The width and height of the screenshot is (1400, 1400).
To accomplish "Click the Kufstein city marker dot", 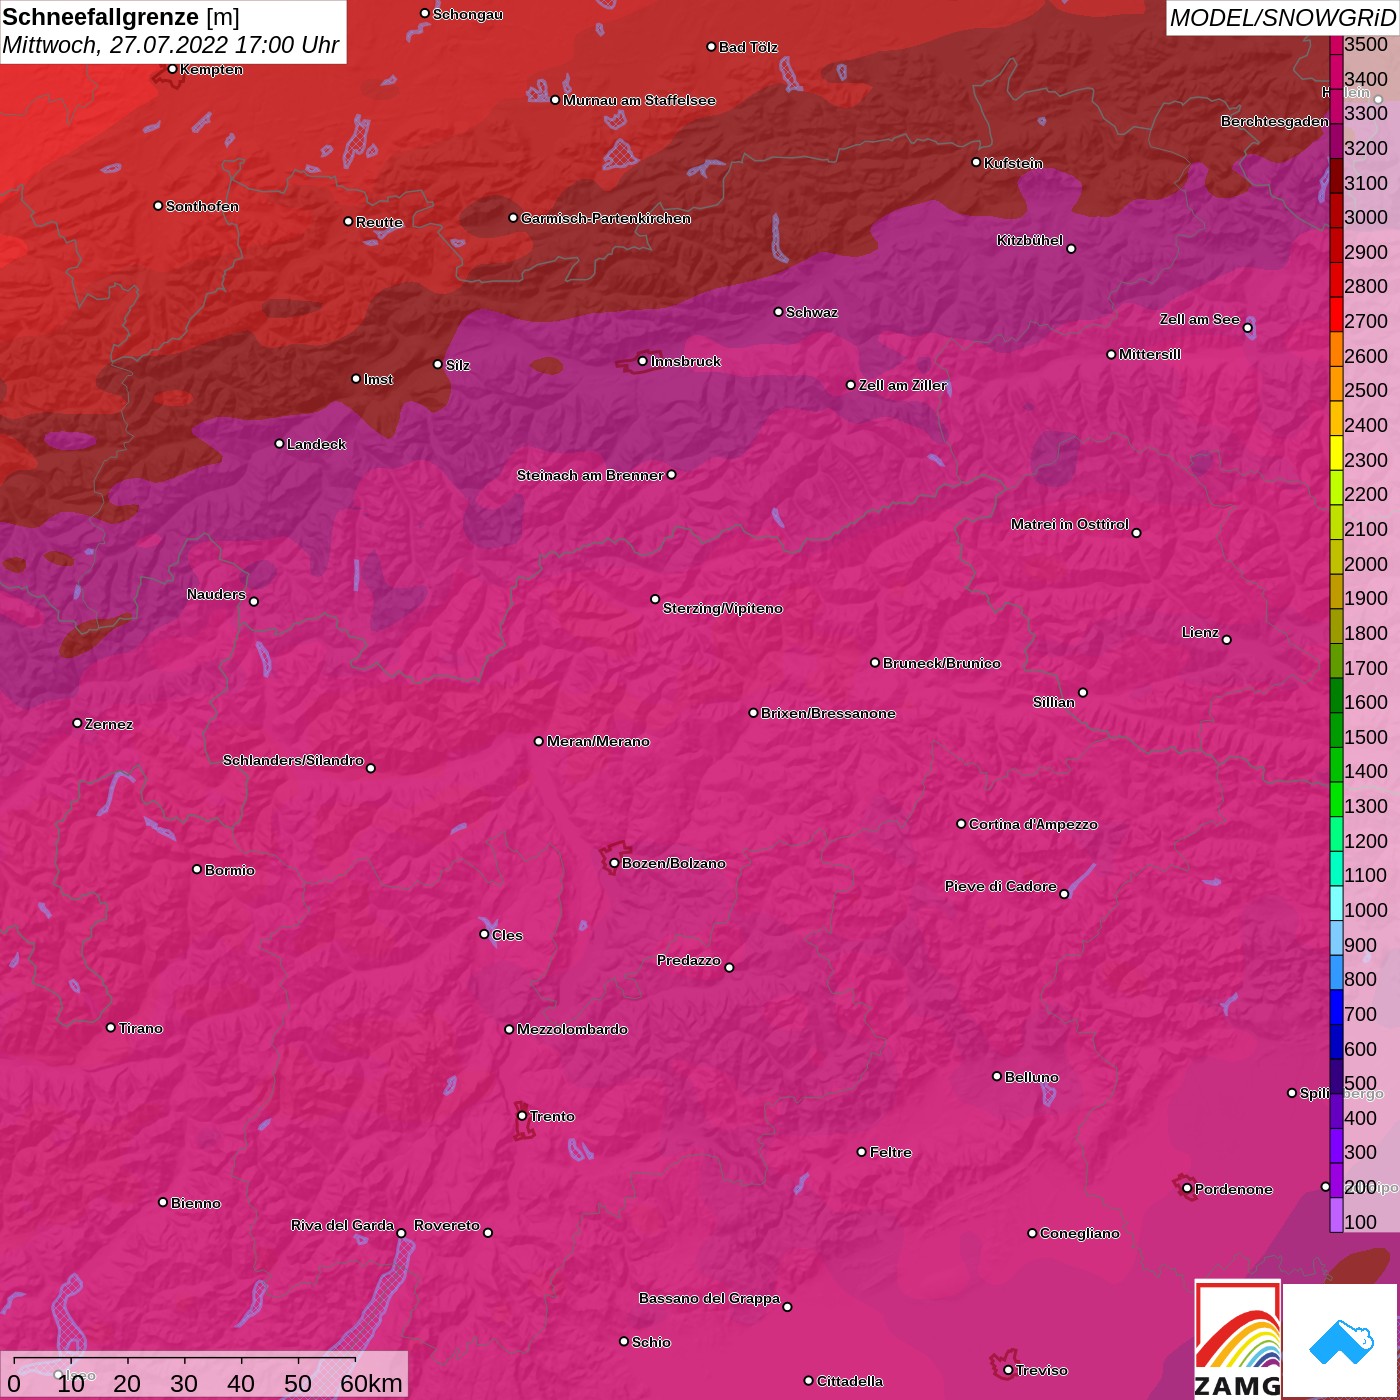I will [x=976, y=162].
